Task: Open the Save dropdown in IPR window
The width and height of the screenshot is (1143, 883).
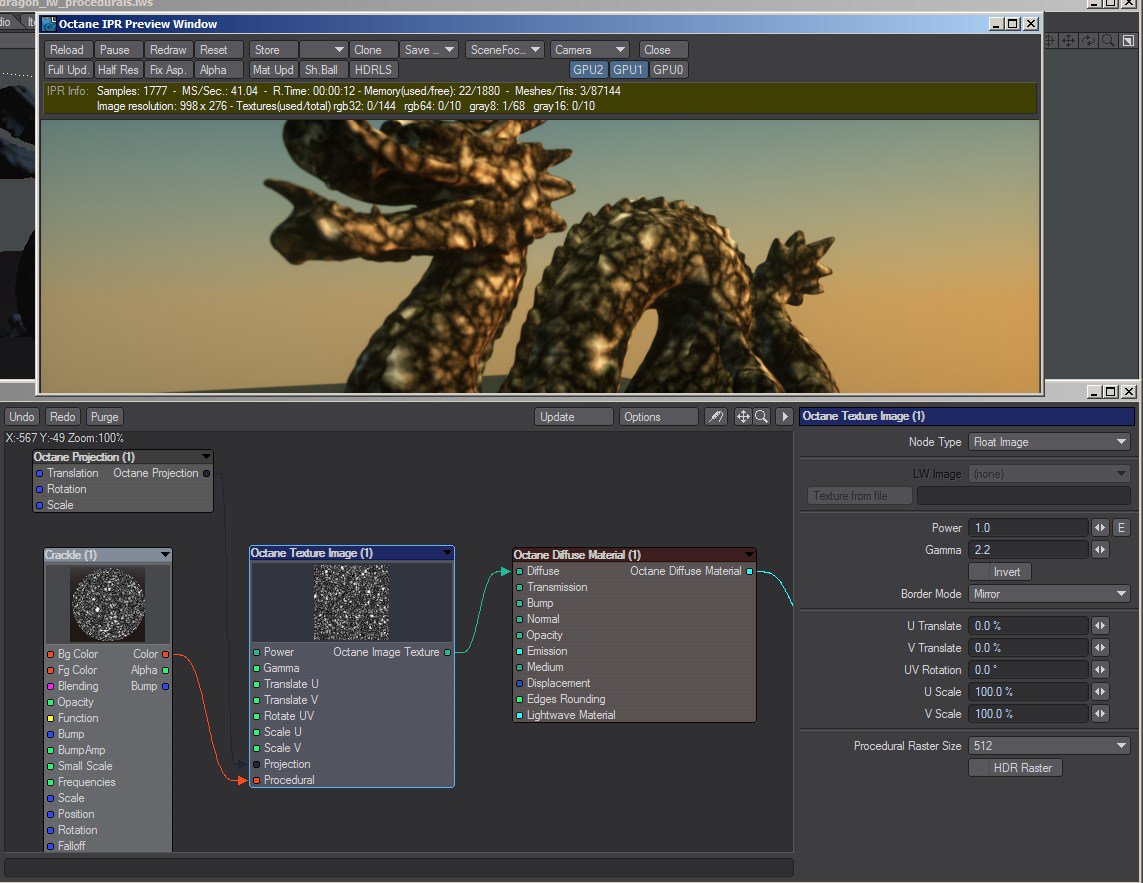Action: (429, 50)
